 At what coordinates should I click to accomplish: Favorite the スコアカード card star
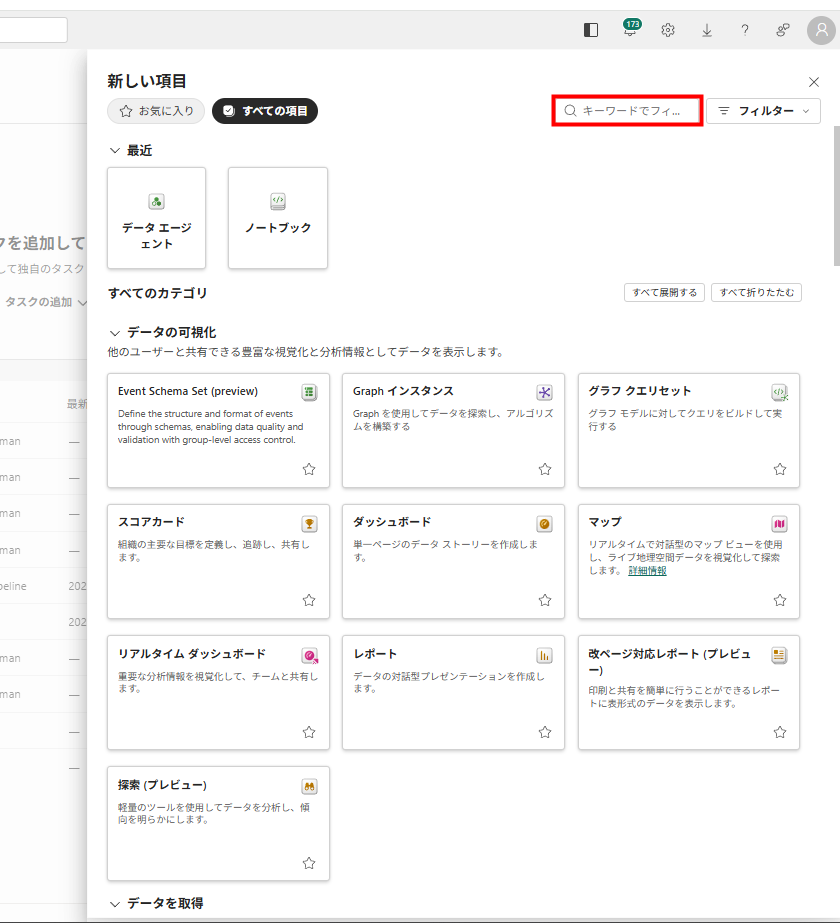(309, 600)
